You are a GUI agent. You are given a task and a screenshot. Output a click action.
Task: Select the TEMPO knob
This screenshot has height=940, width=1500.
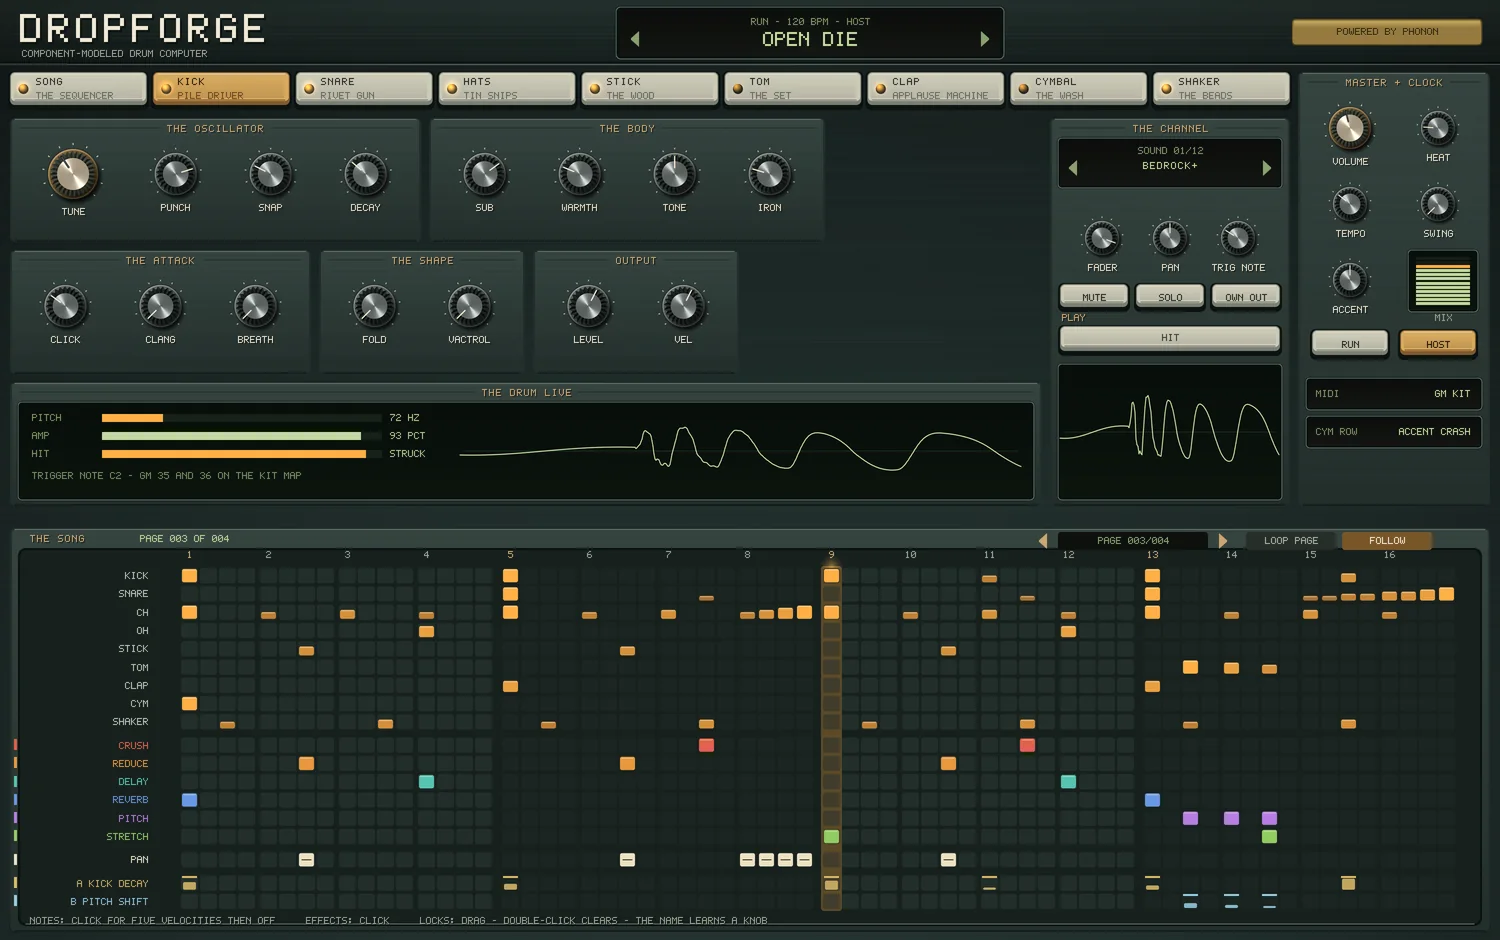1350,204
